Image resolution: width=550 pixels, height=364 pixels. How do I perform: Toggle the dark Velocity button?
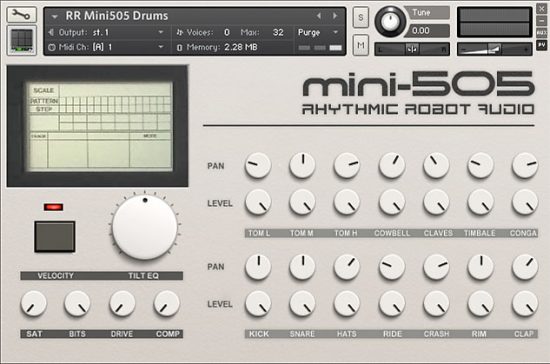pyautogui.click(x=55, y=236)
